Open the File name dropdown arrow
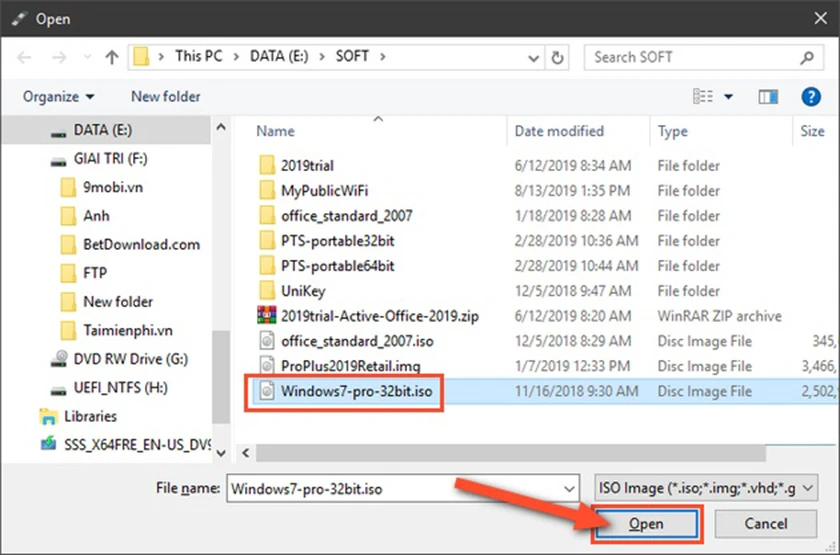This screenshot has height=555, width=840. pos(569,489)
